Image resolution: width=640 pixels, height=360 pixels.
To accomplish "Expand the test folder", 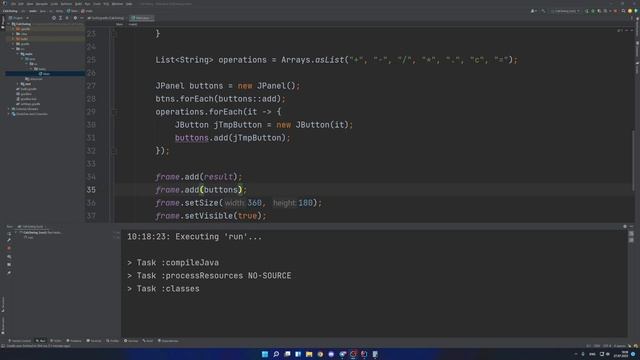I will pos(18,84).
